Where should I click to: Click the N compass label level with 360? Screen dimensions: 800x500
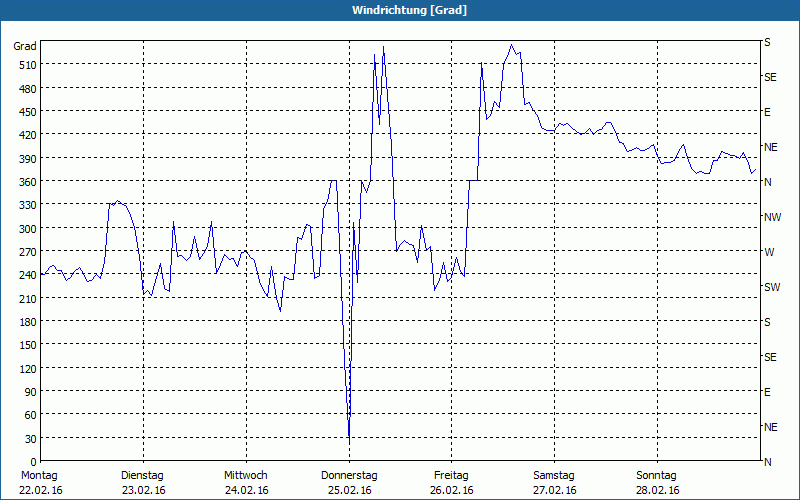pos(767,182)
